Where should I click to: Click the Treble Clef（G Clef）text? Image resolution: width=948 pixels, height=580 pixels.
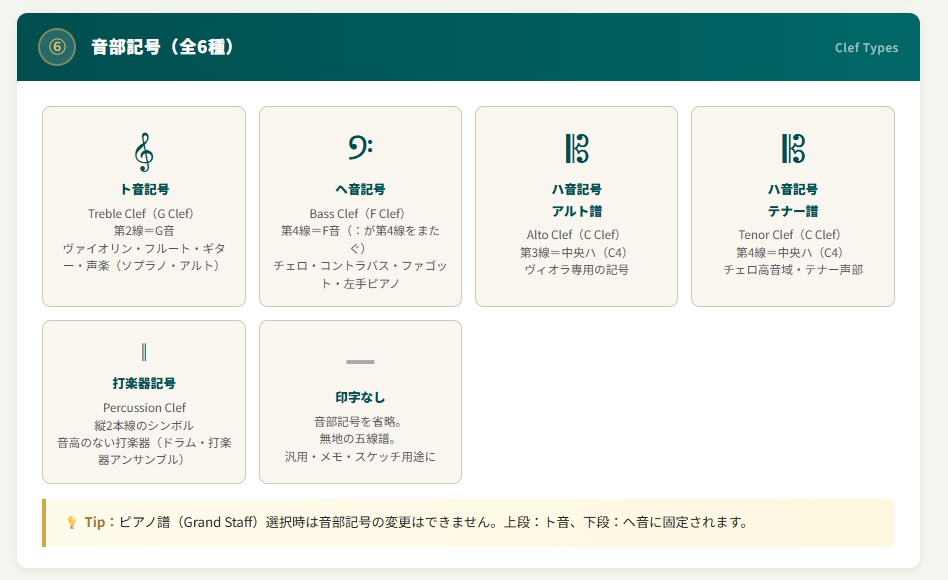click(x=141, y=213)
